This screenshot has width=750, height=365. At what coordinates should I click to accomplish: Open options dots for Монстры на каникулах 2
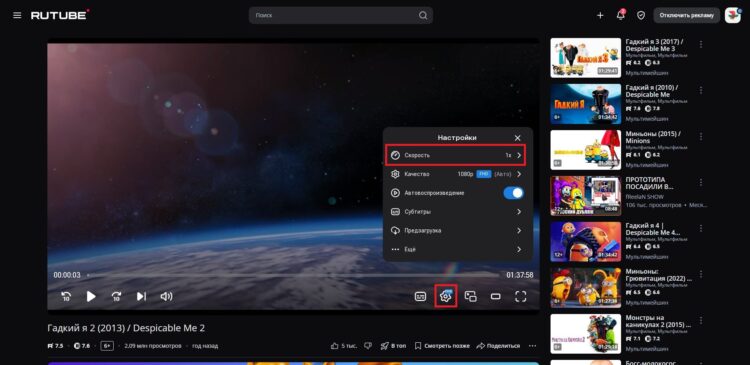(x=701, y=320)
